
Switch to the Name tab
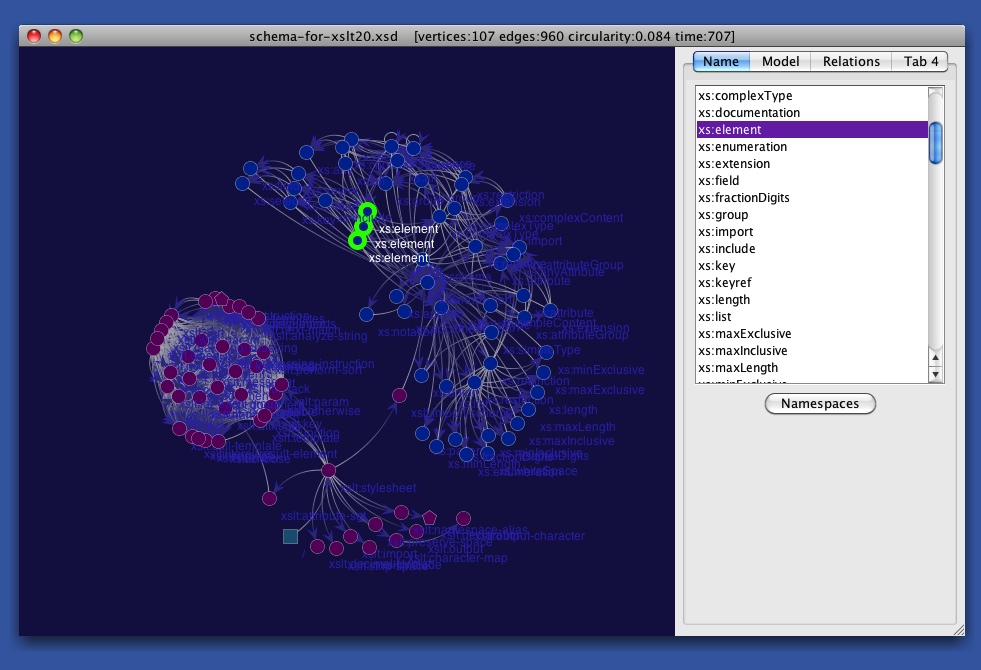click(720, 61)
